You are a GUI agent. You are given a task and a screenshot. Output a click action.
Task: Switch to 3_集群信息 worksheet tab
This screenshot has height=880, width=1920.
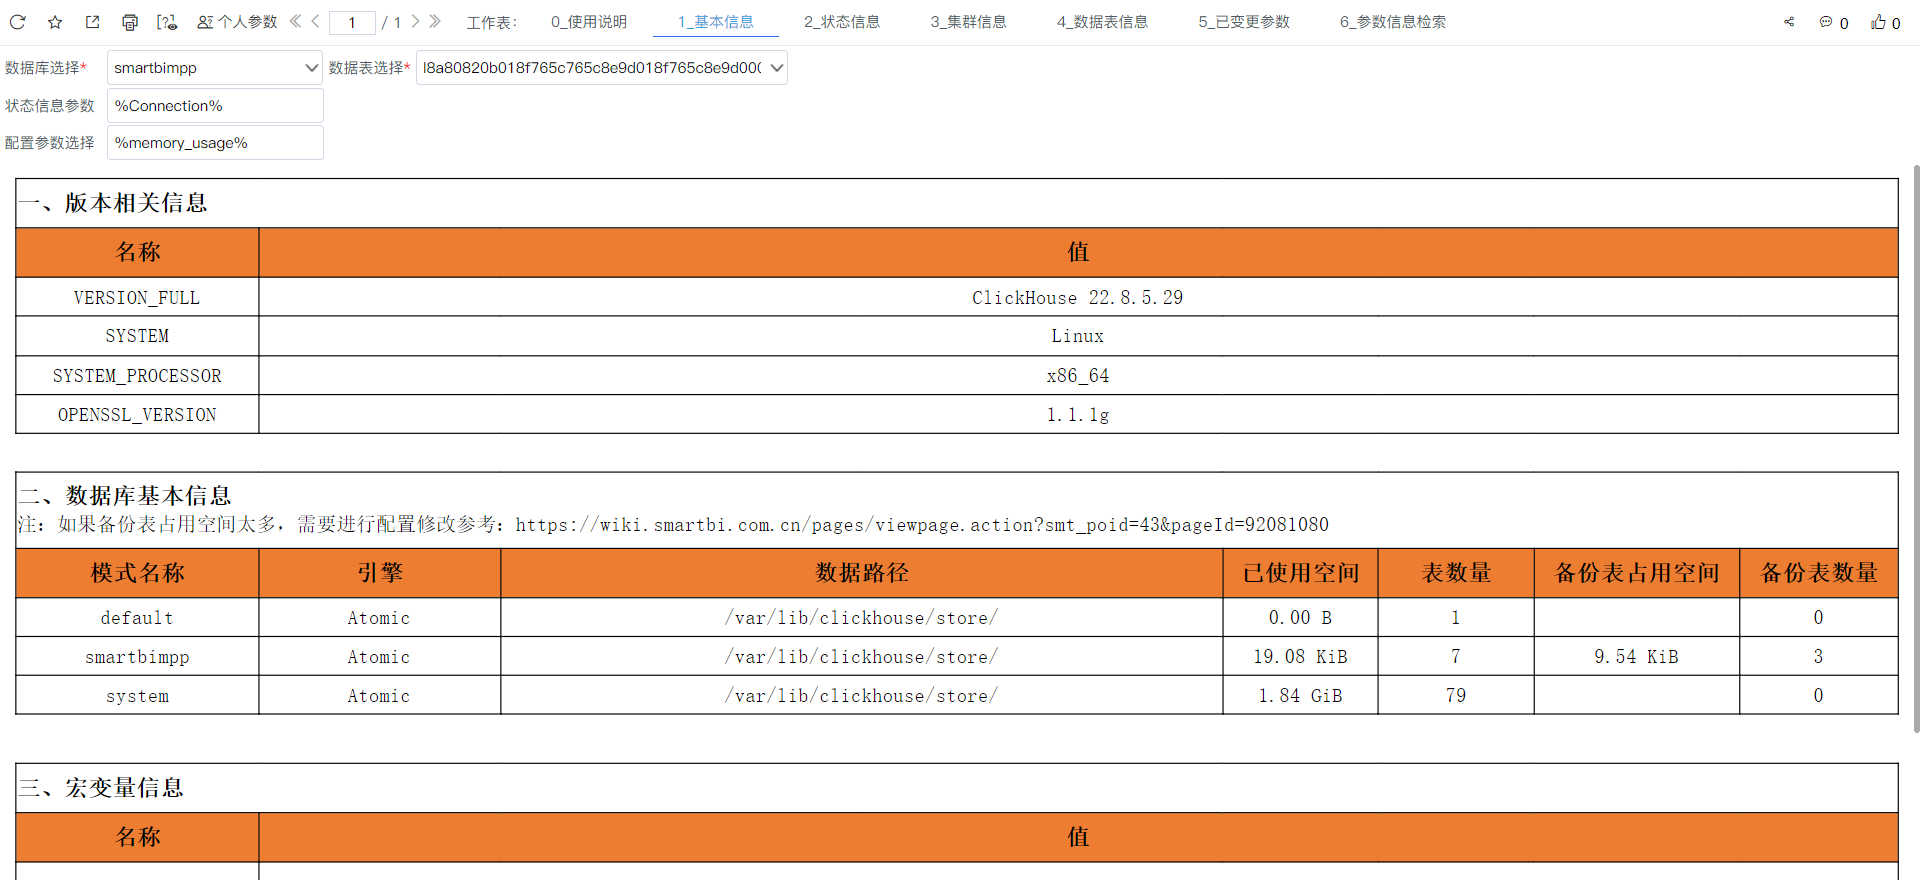(968, 22)
